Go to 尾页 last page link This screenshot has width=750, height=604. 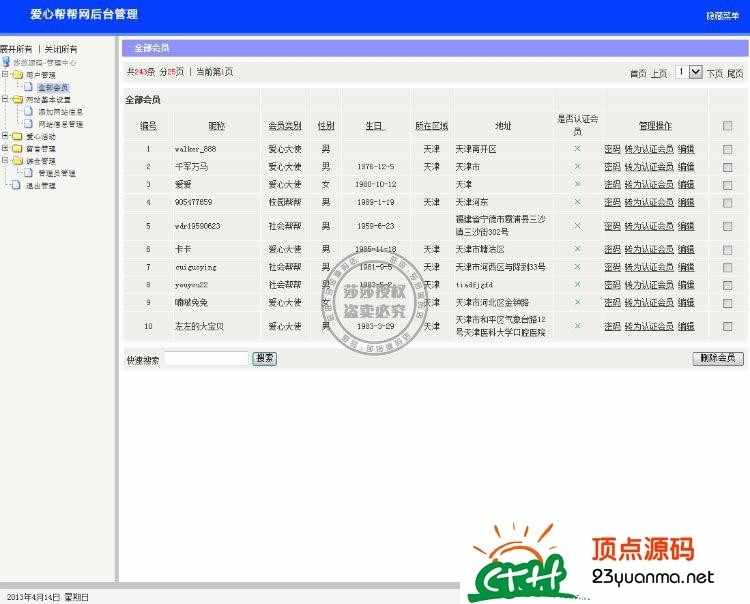tap(735, 73)
